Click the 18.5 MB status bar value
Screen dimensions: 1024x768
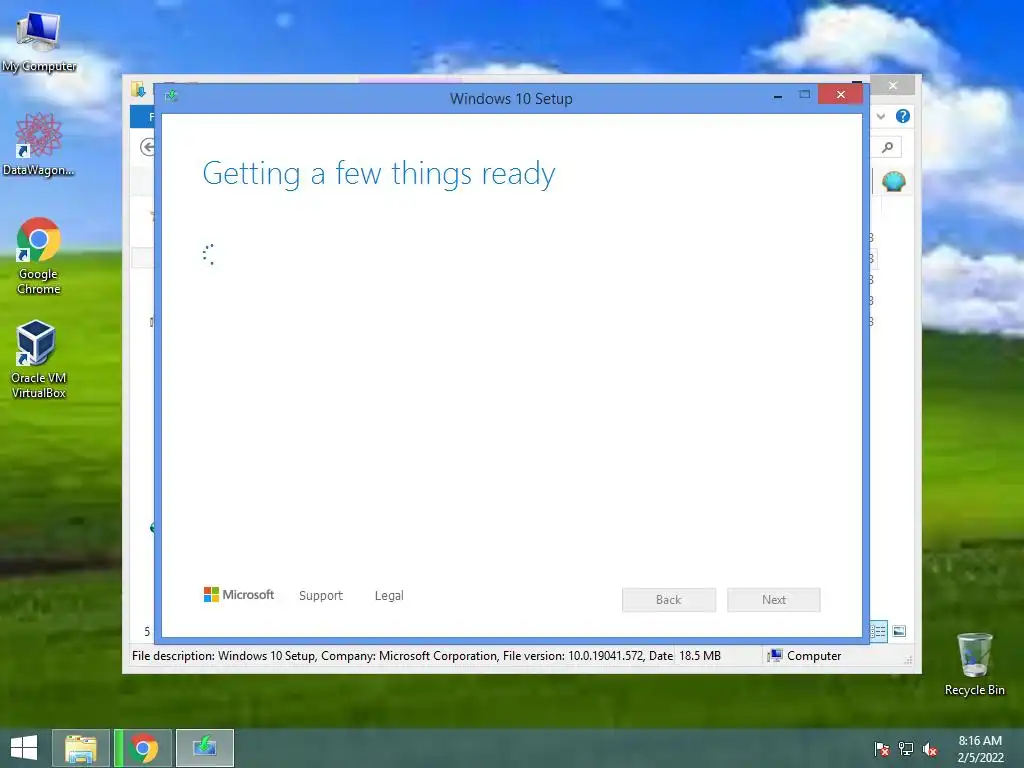pyautogui.click(x=699, y=656)
